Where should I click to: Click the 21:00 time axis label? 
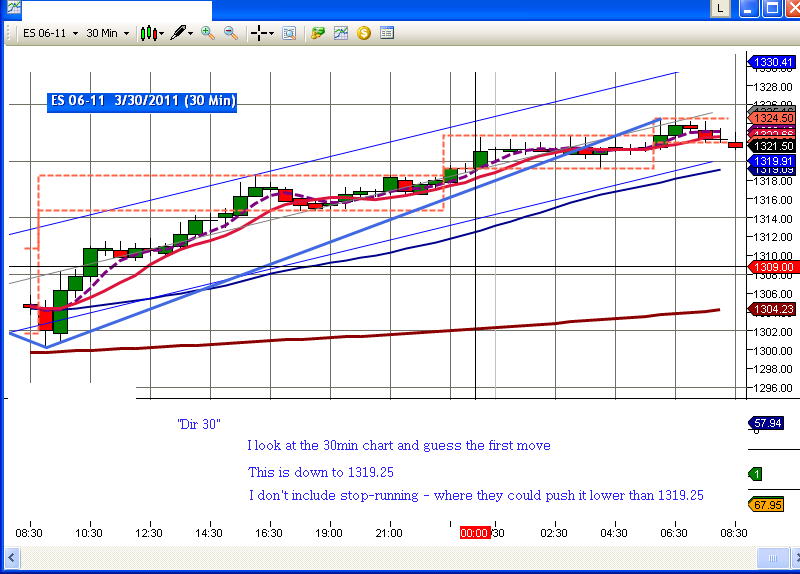pyautogui.click(x=389, y=533)
